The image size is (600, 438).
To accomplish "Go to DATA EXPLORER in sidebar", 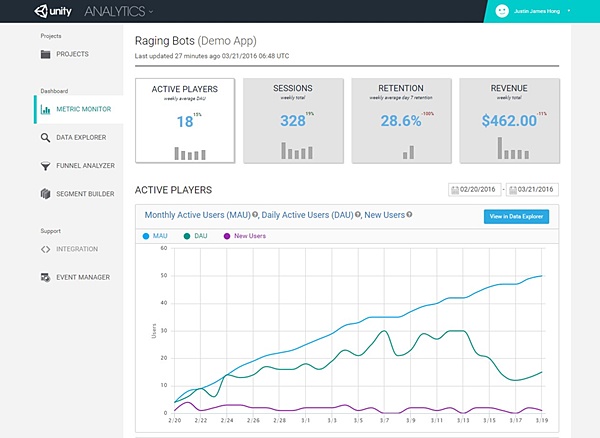I will coord(81,137).
